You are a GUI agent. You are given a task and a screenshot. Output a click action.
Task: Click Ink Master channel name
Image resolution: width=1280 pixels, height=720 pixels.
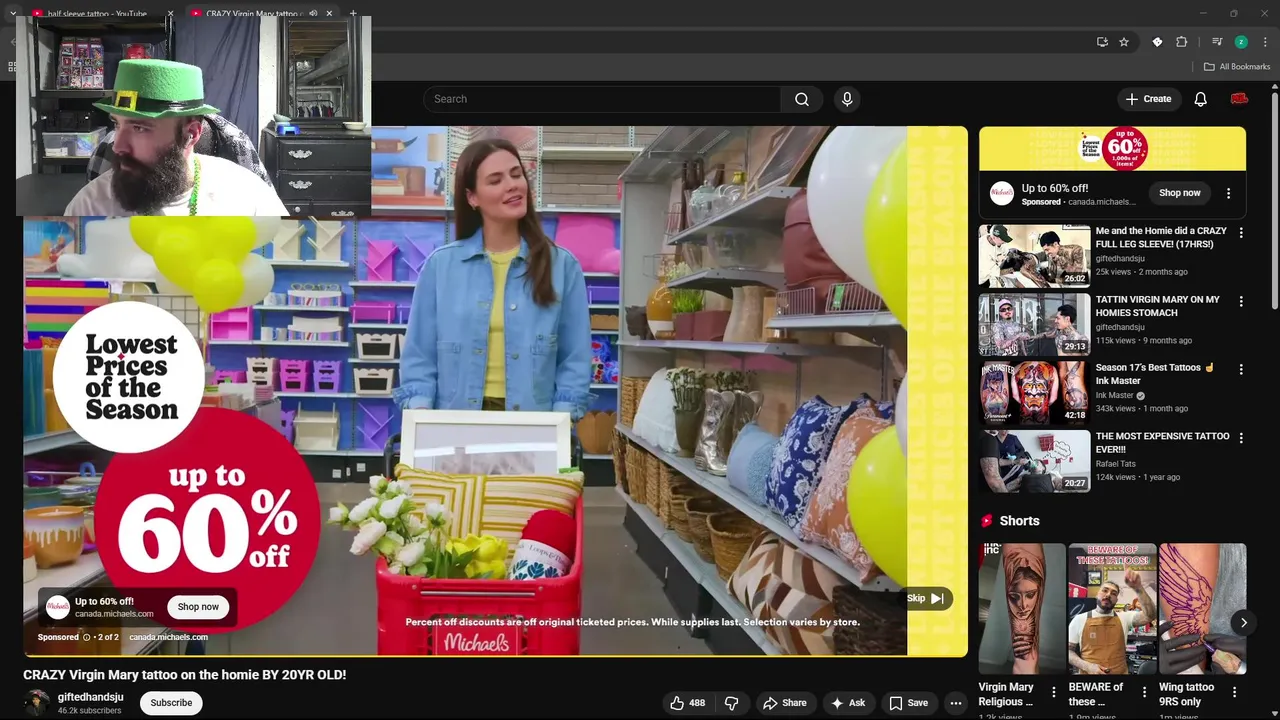point(1114,395)
